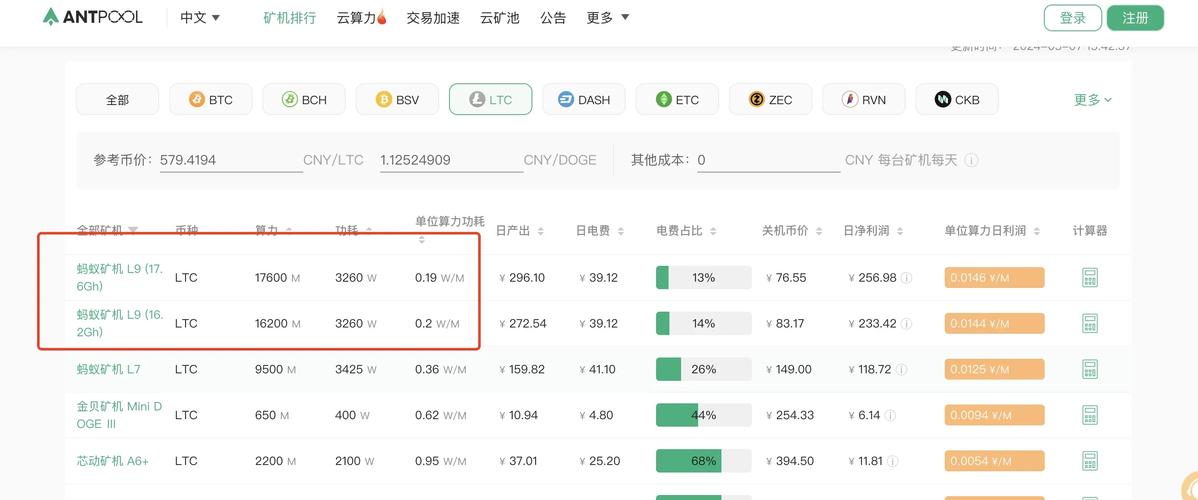Sort table by 单位算力功耗 column
This screenshot has width=1198, height=500.
click(422, 240)
